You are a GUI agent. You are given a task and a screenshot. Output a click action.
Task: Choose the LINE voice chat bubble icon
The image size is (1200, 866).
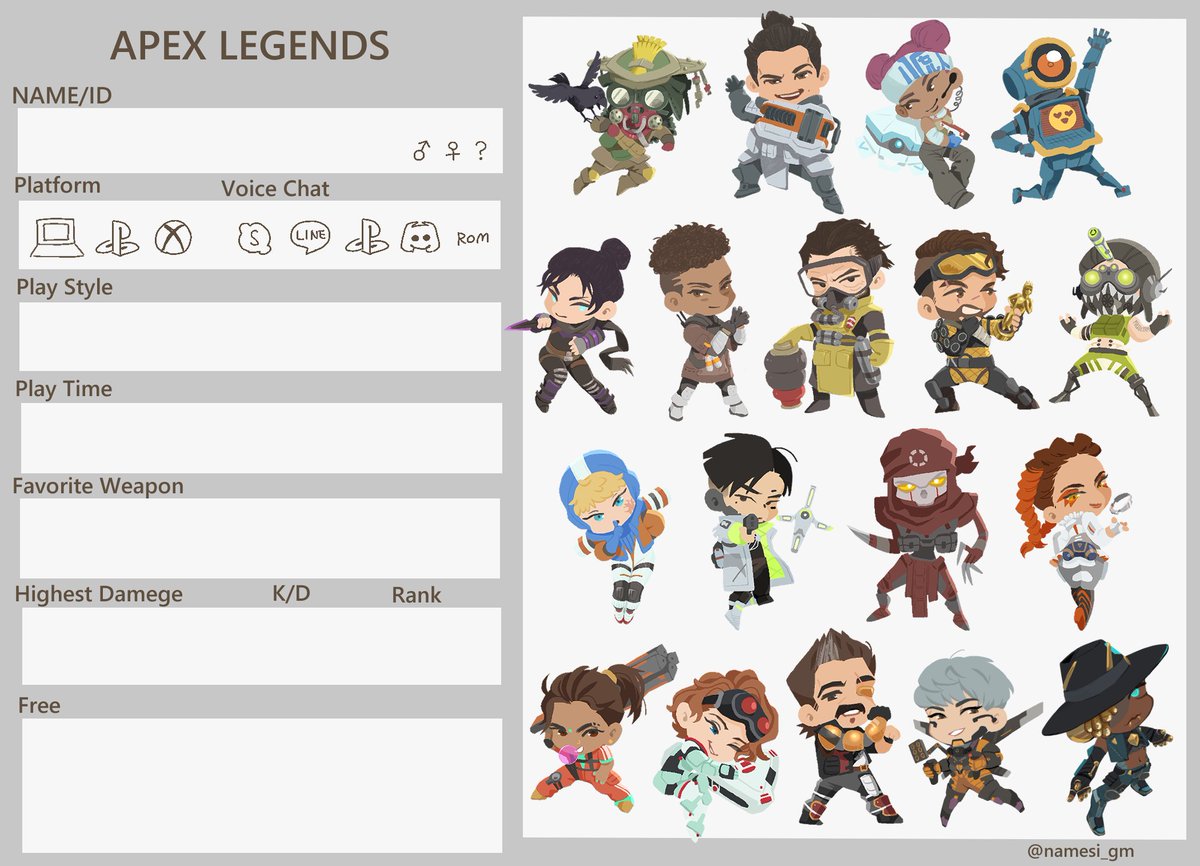pyautogui.click(x=309, y=237)
